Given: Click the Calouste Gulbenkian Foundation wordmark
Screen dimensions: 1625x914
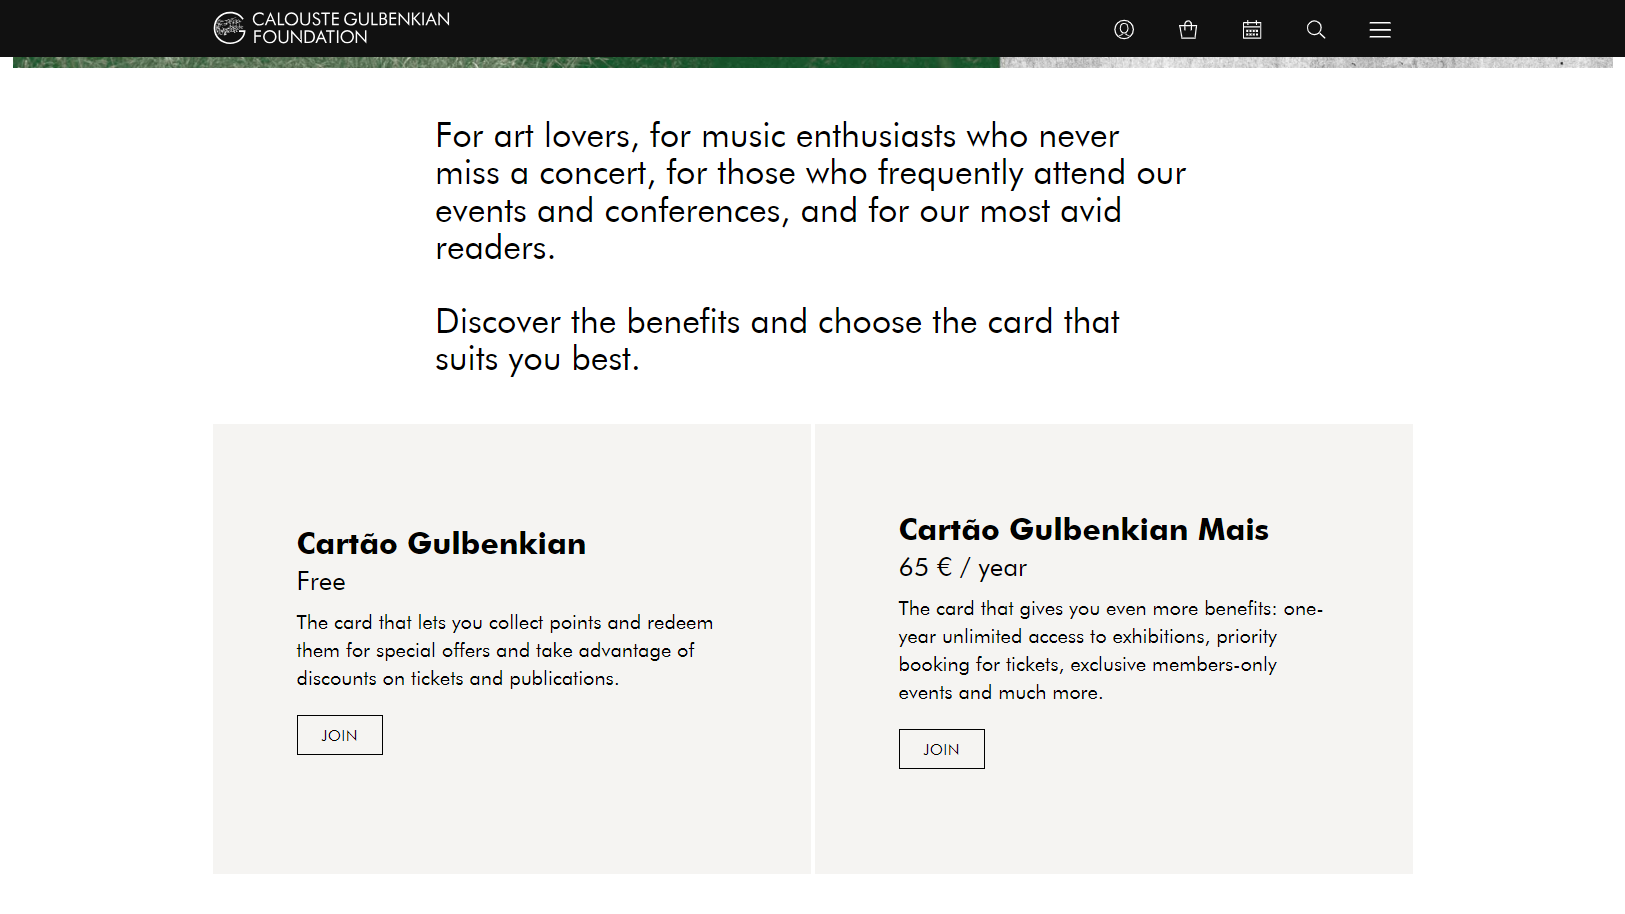Looking at the screenshot, I should (351, 28).
